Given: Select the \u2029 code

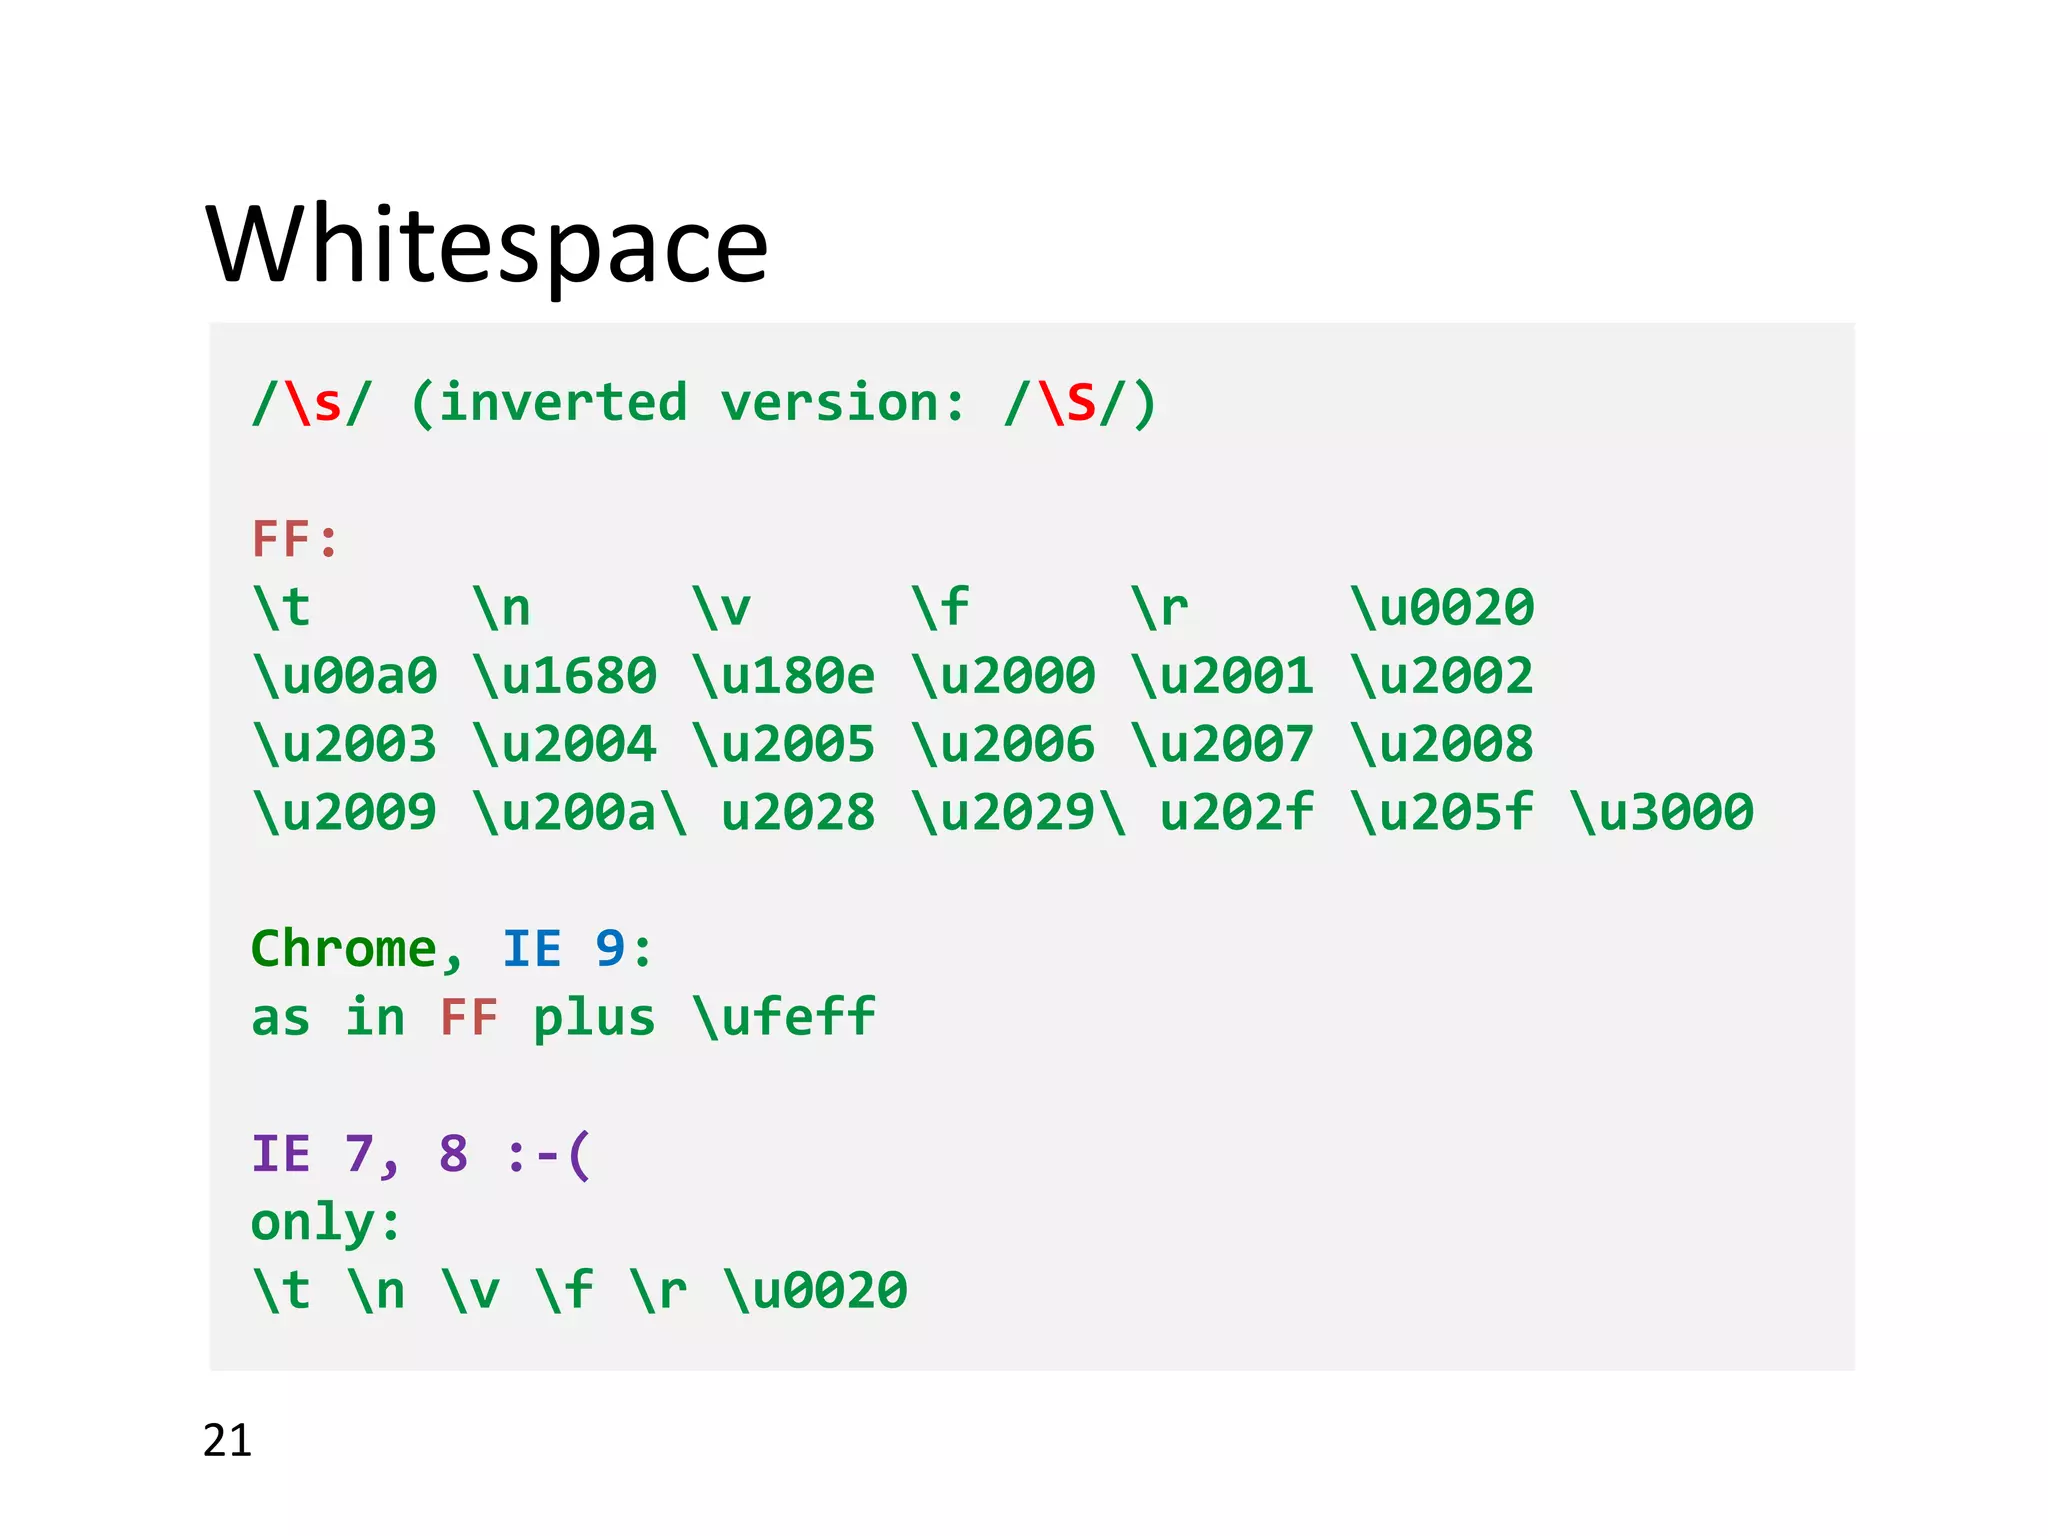Looking at the screenshot, I should click(x=1004, y=811).
